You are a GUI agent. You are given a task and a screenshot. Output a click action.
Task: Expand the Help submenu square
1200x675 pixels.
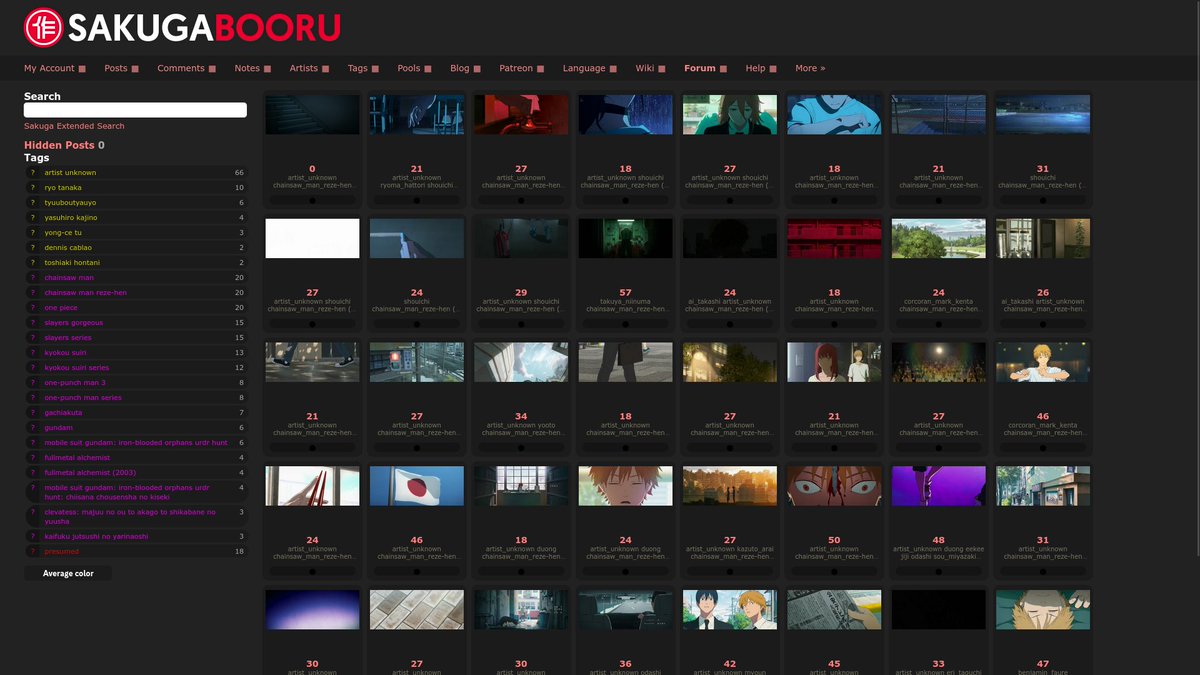click(773, 69)
